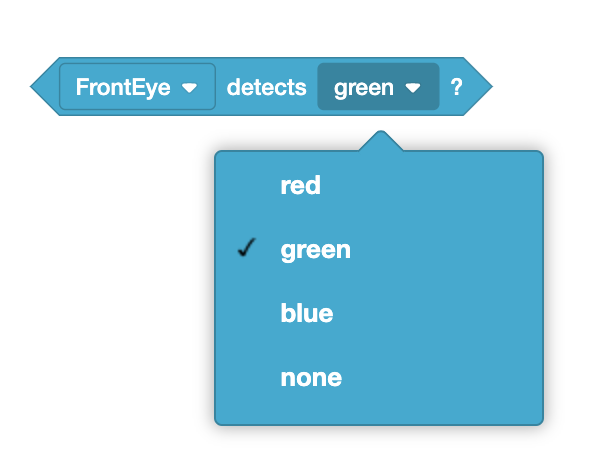This screenshot has height=472, width=602.
Task: Open the FrontEye sensor dropdown field
Action: 137,87
